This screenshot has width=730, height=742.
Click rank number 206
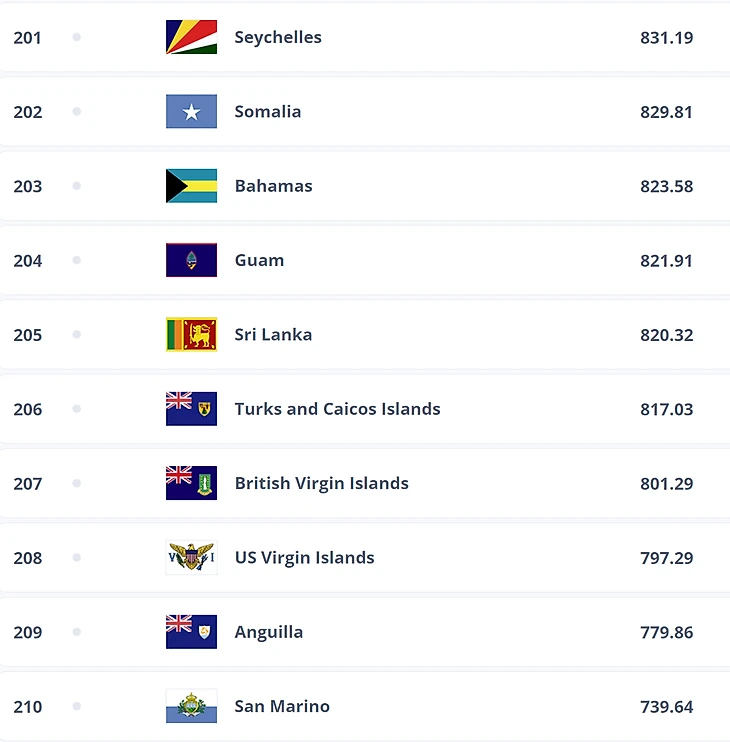[28, 409]
